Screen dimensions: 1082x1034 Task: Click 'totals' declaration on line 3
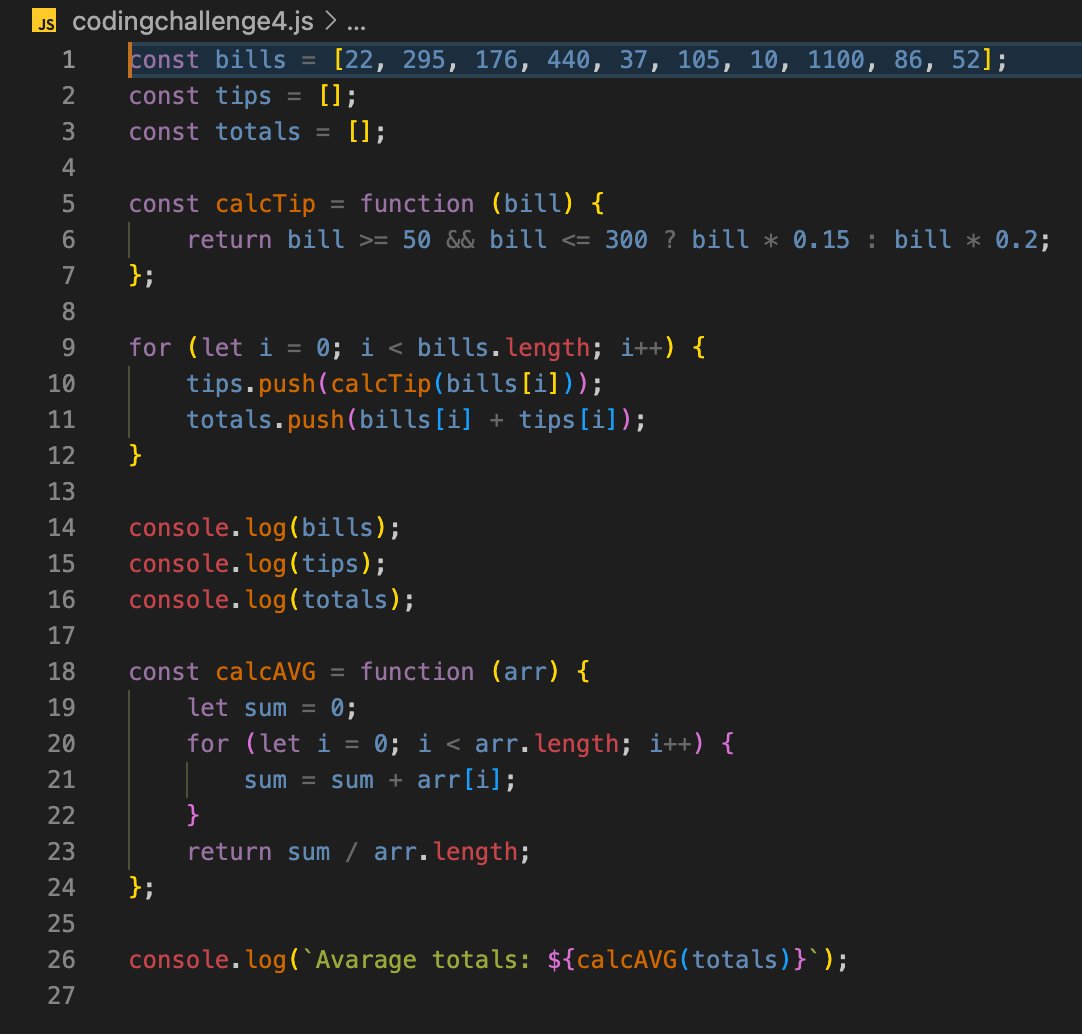257,132
